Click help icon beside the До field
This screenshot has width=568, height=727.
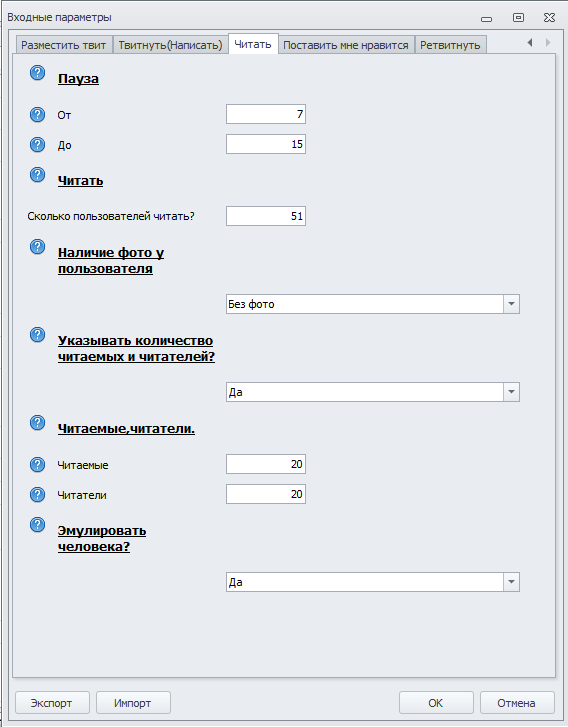pos(38,145)
